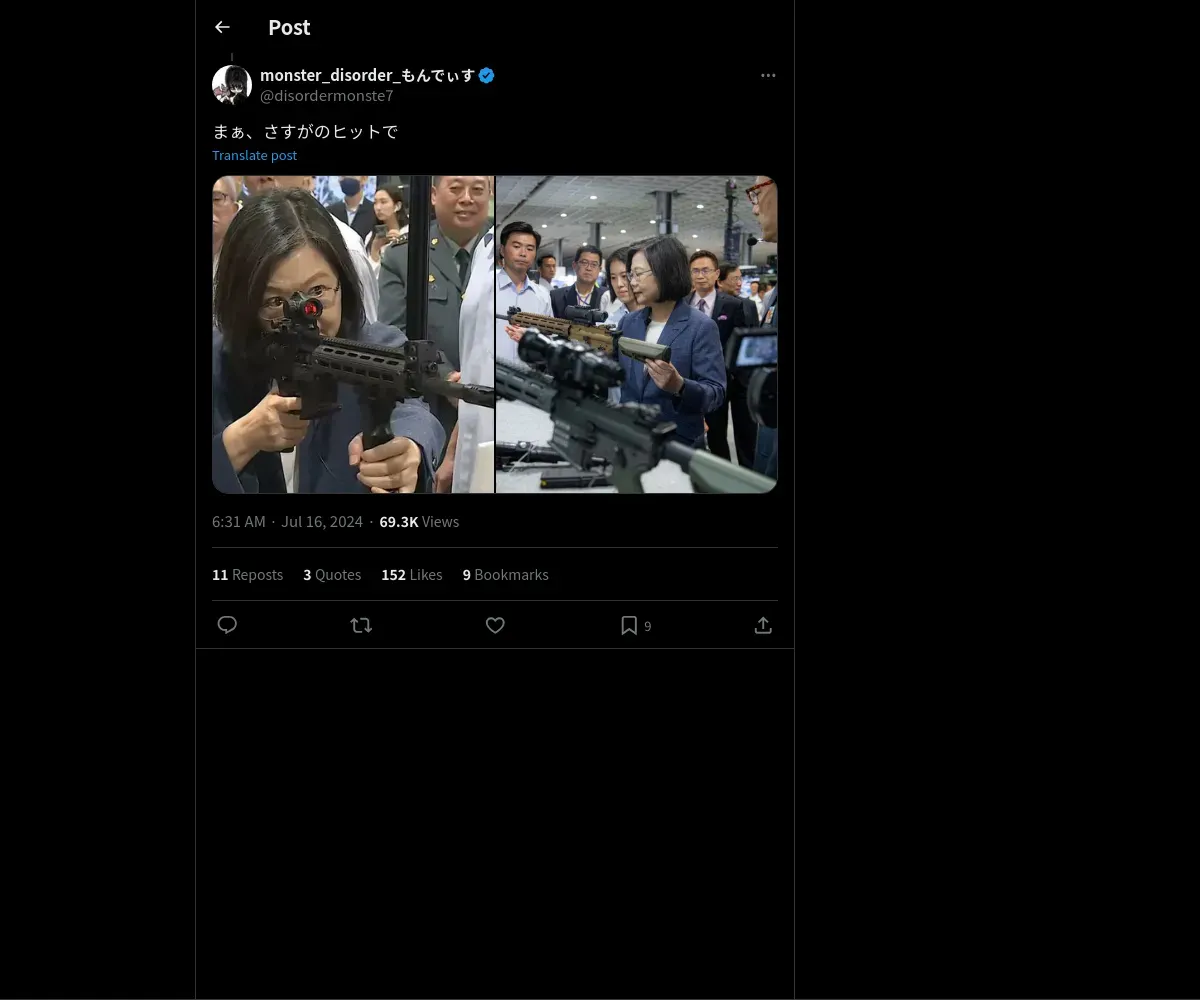
Task: Toggle the bookmark icon
Action: (629, 625)
